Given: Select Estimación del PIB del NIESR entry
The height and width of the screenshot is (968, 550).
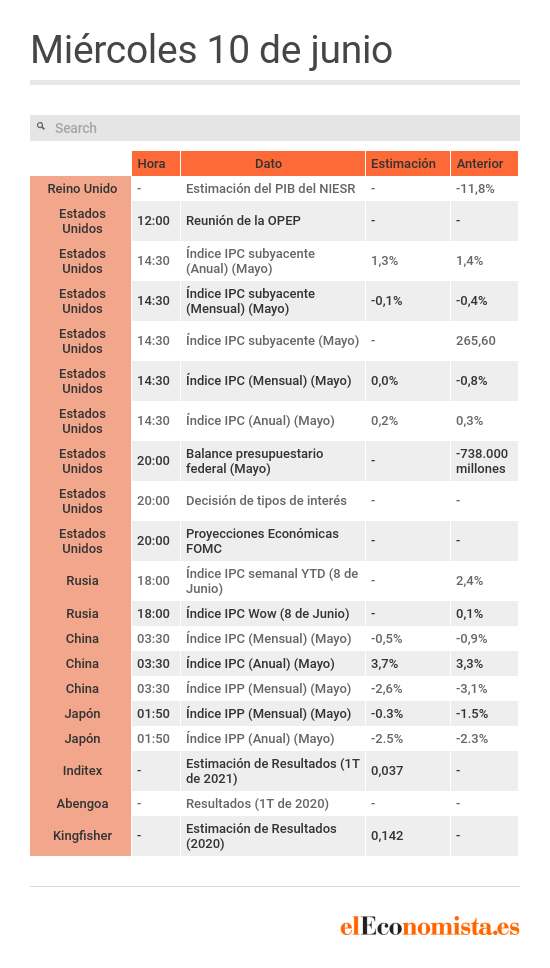Looking at the screenshot, I should click(x=270, y=189).
